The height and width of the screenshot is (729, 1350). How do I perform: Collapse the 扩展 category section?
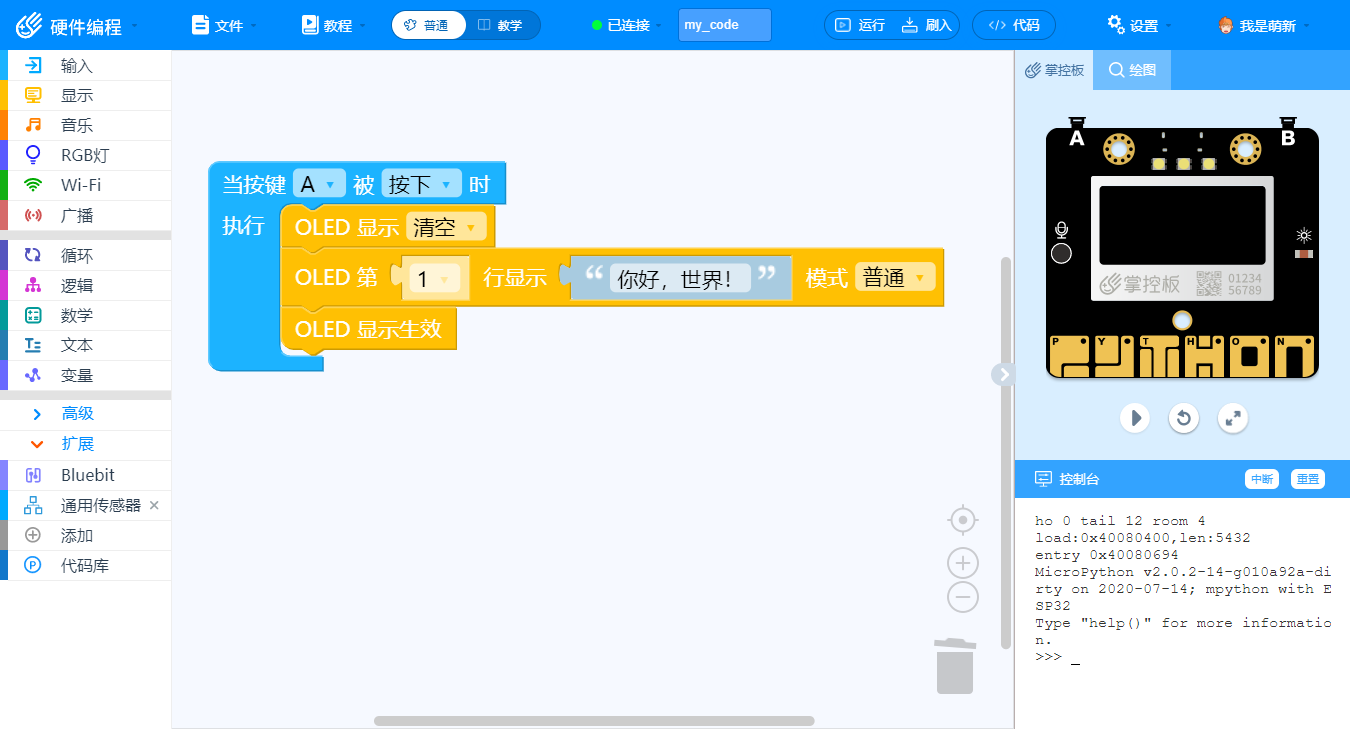click(x=85, y=444)
